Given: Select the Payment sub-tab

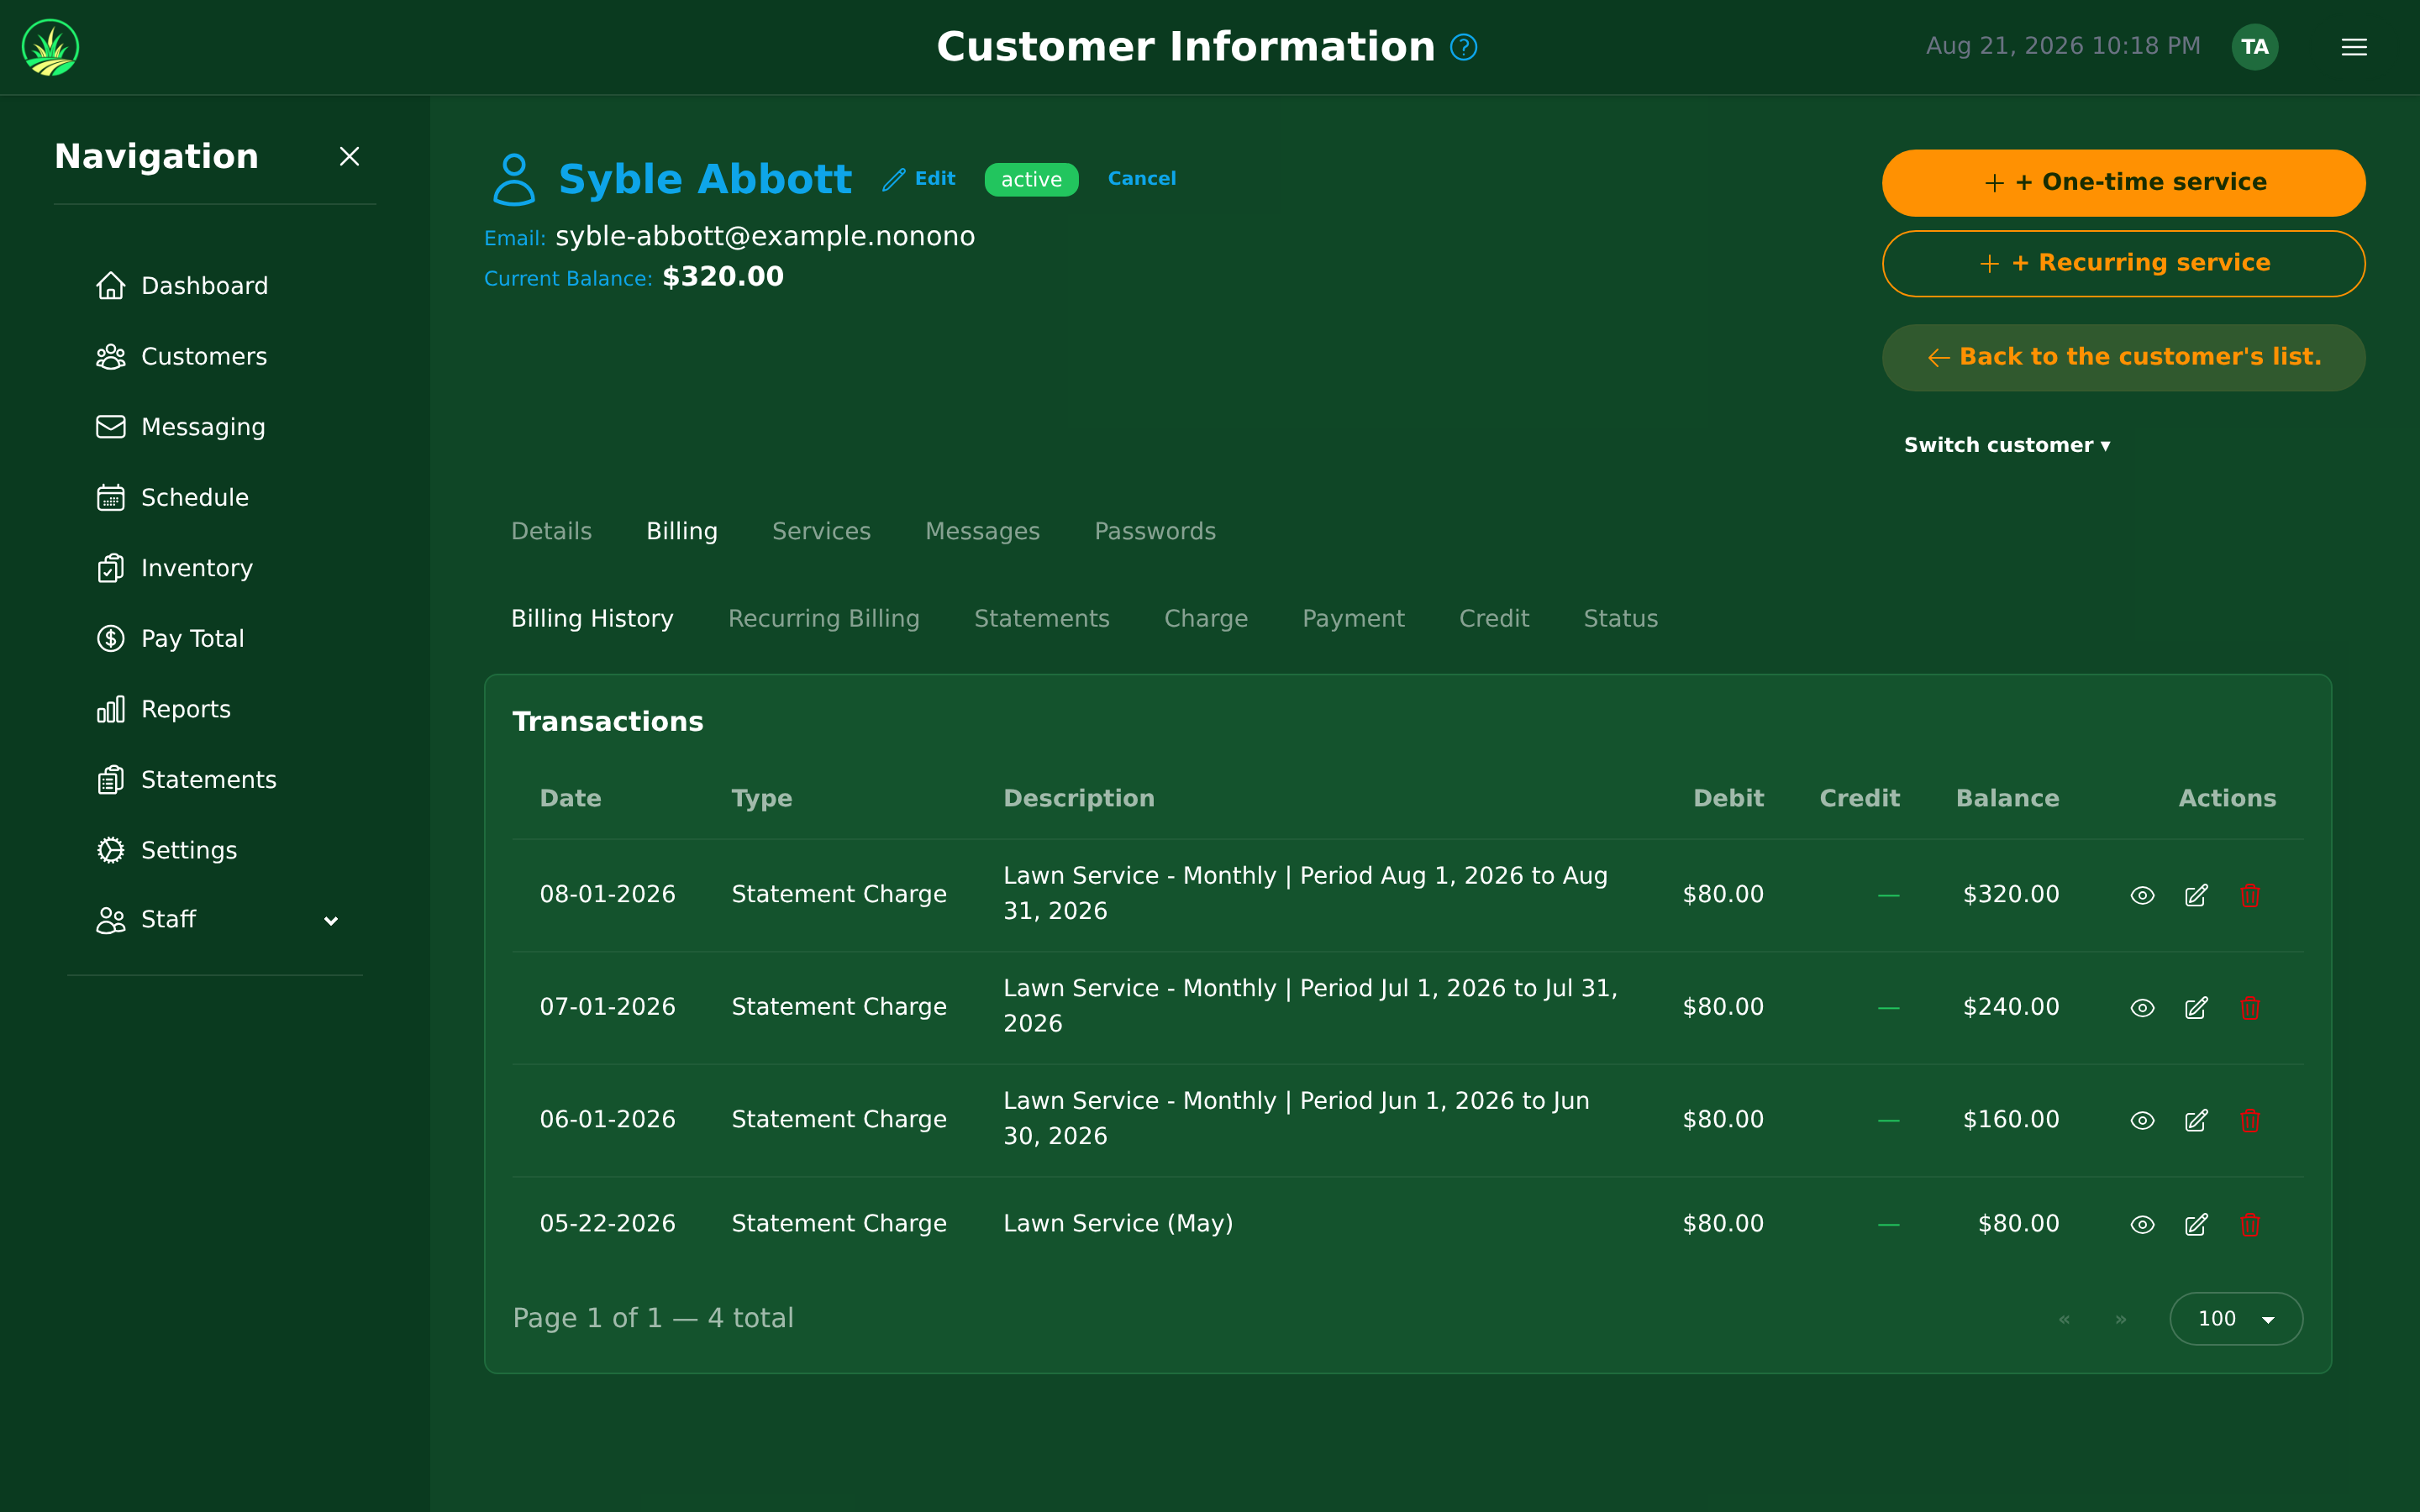Looking at the screenshot, I should tap(1353, 619).
